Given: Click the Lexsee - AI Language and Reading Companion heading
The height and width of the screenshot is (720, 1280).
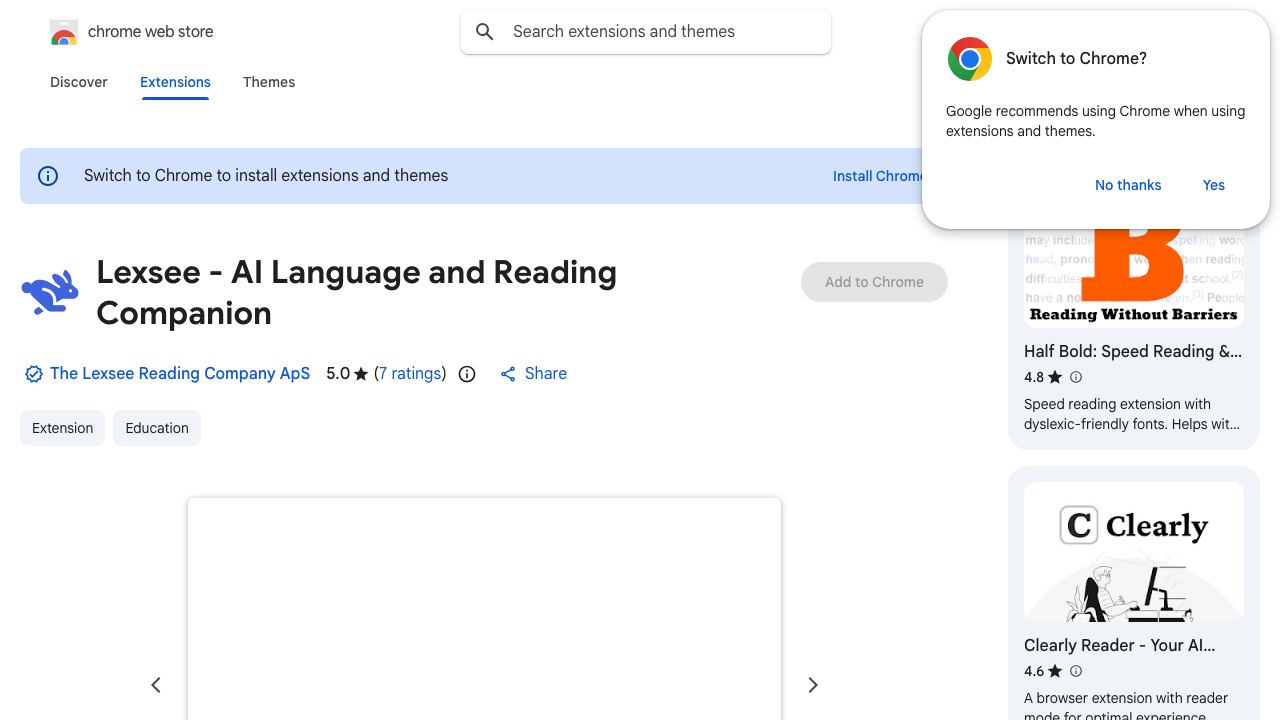Looking at the screenshot, I should (x=357, y=293).
